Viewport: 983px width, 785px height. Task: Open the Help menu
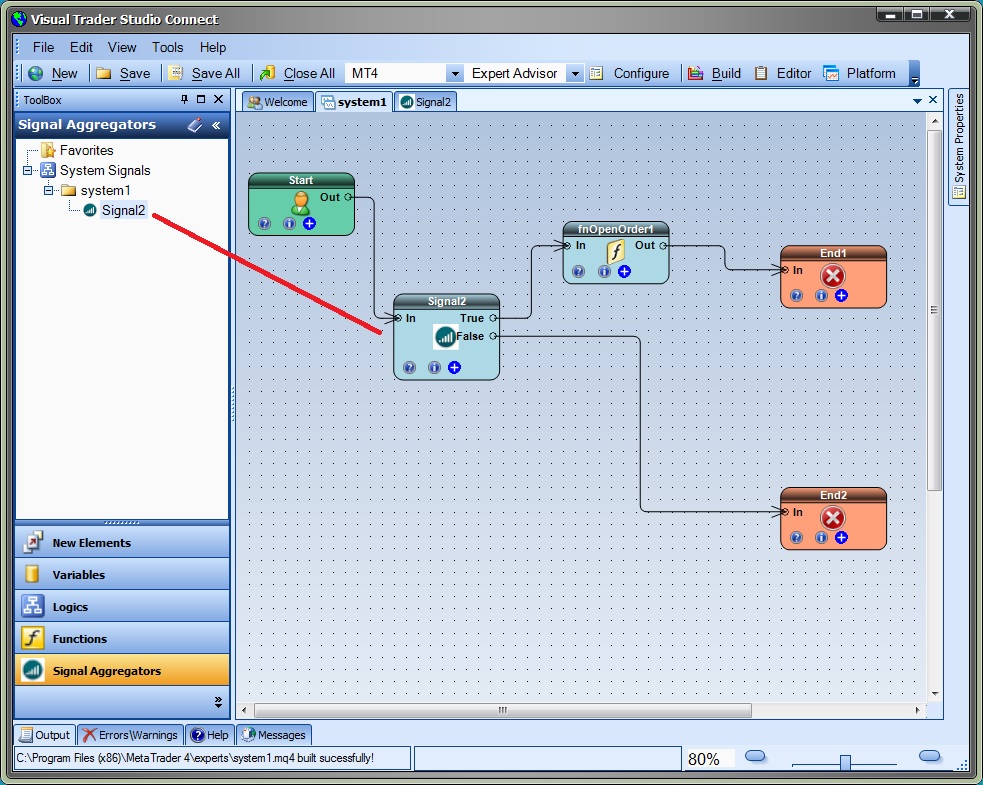213,47
